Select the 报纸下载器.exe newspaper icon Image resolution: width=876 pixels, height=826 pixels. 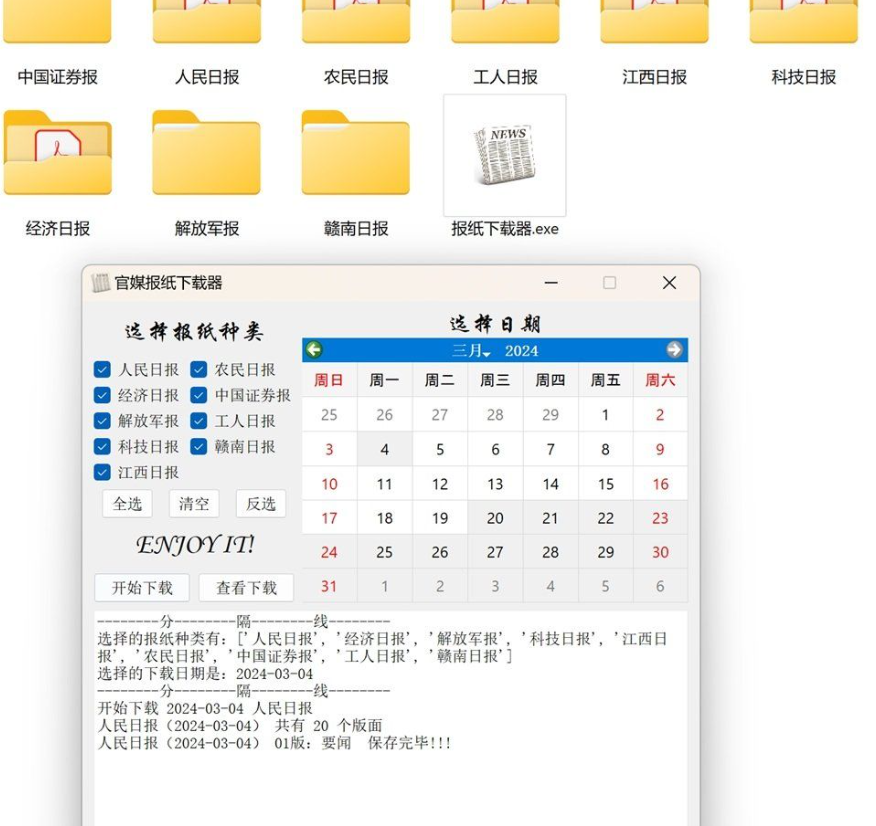tap(504, 155)
